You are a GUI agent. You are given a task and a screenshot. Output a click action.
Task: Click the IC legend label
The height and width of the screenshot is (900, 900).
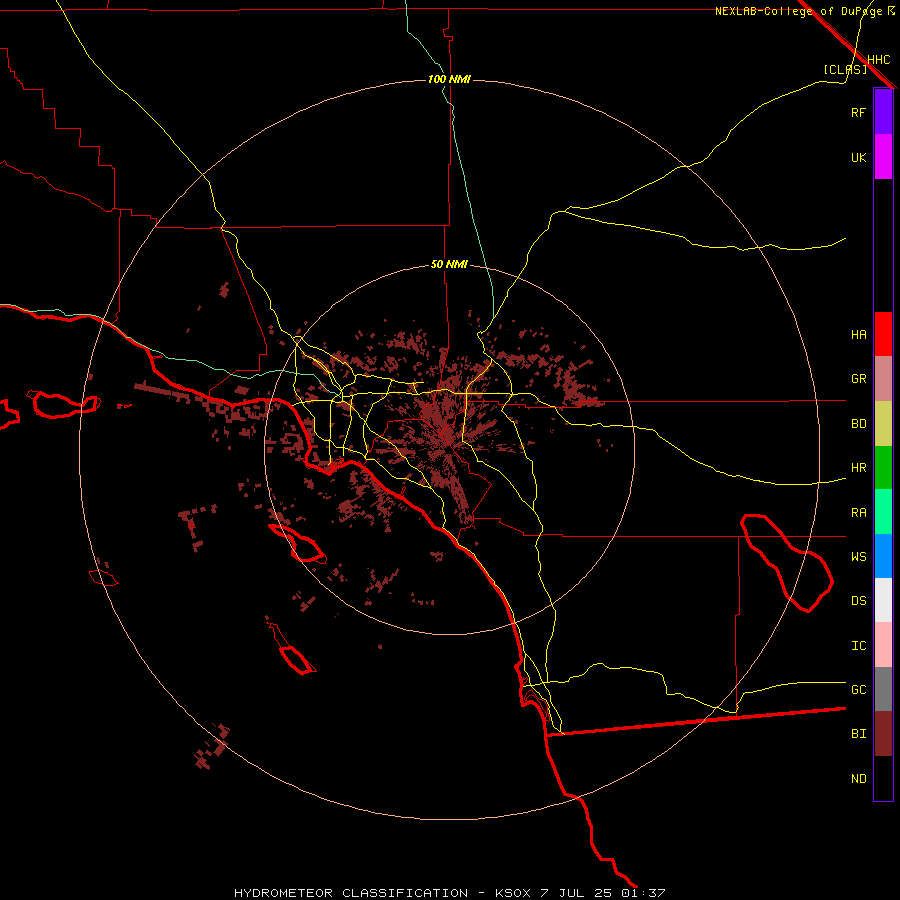pyautogui.click(x=858, y=646)
